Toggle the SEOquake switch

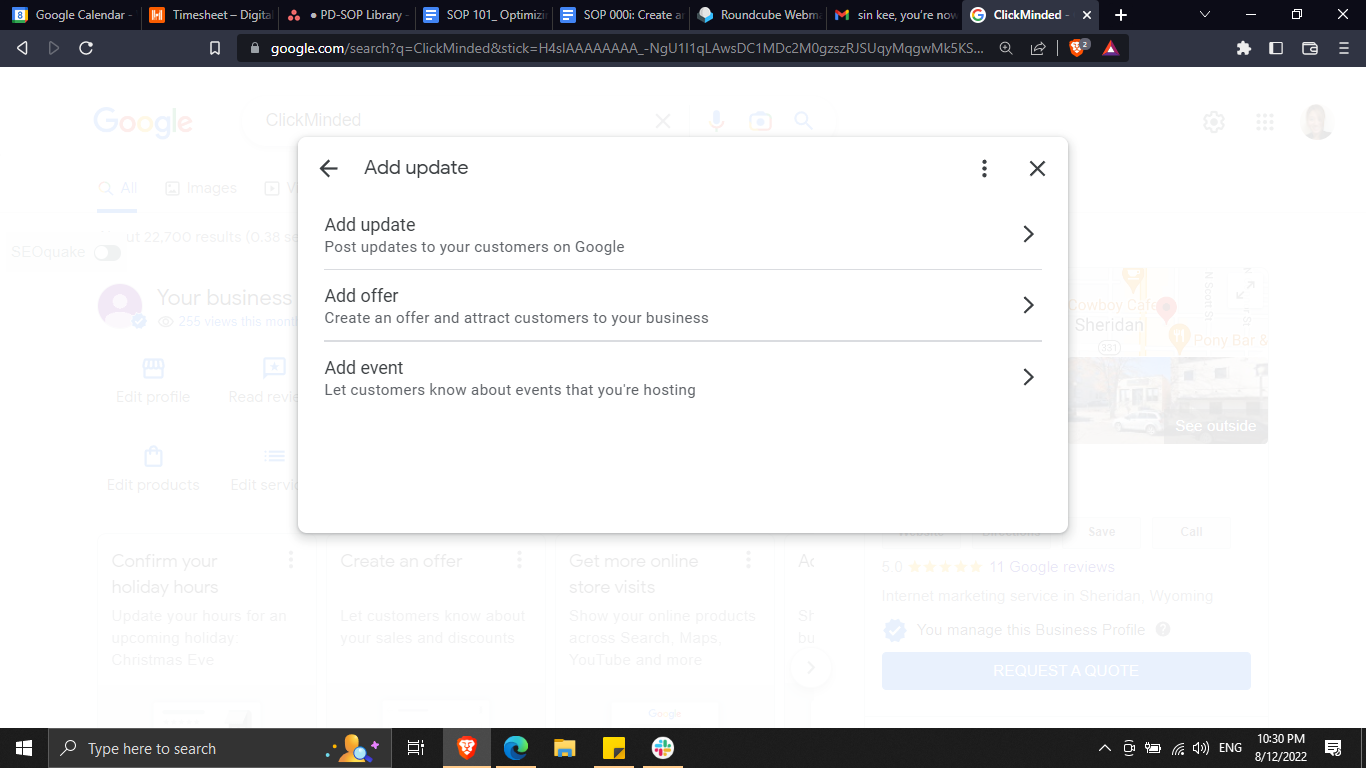(x=107, y=253)
